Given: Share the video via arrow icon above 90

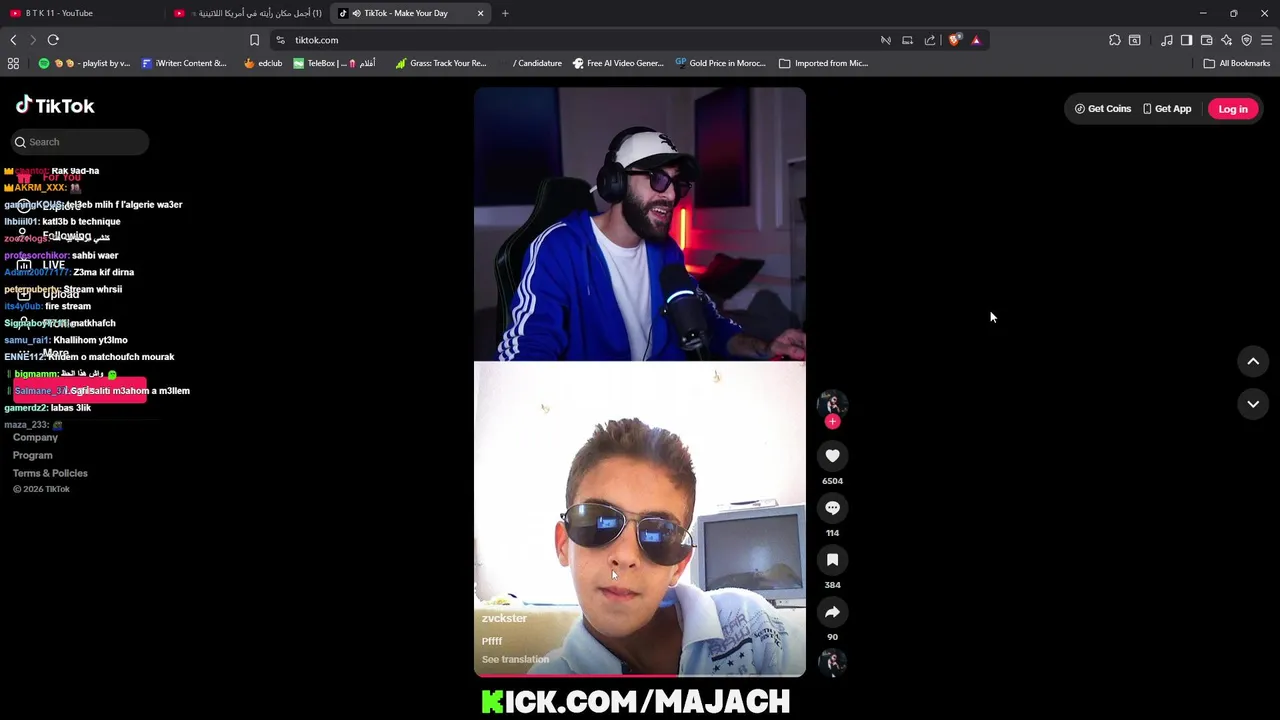Looking at the screenshot, I should point(832,612).
